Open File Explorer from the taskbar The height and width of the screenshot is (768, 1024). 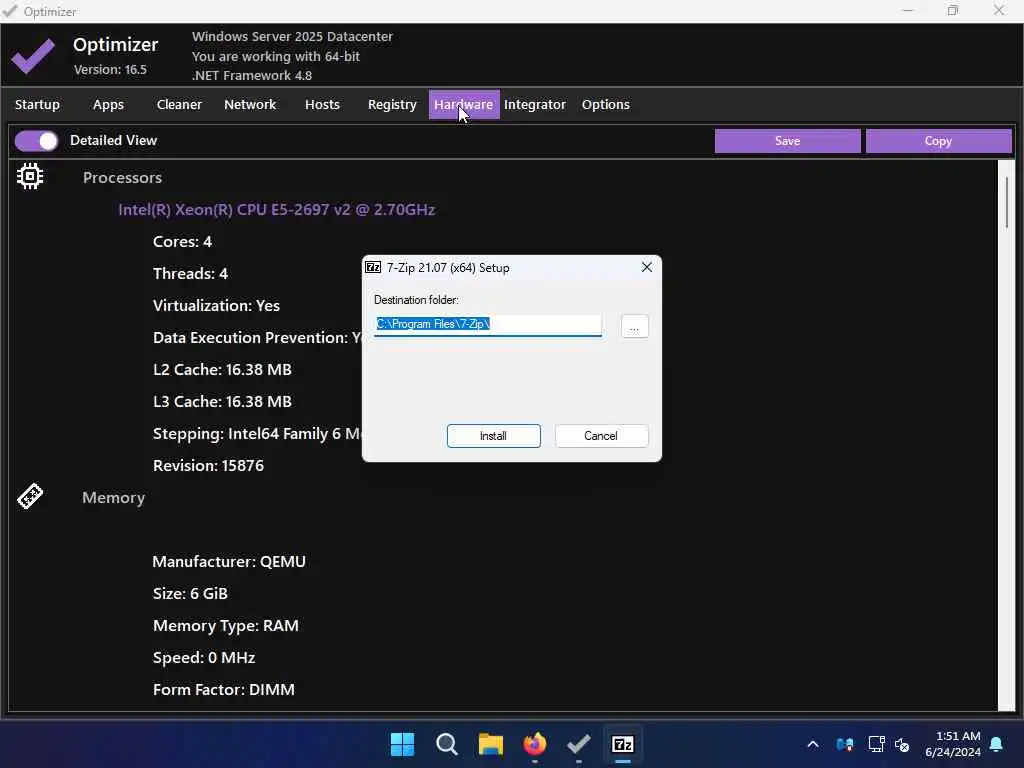pos(490,744)
